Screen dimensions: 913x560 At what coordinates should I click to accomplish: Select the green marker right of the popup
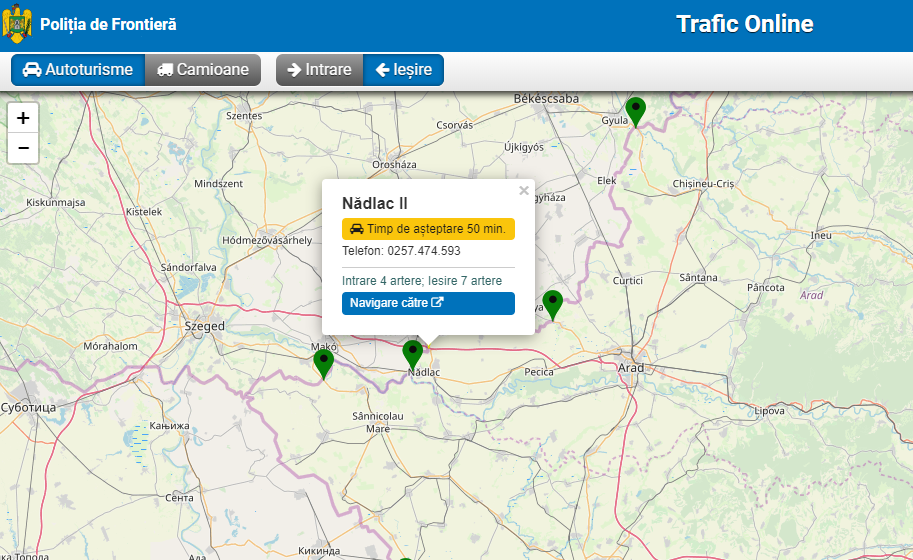click(x=552, y=303)
